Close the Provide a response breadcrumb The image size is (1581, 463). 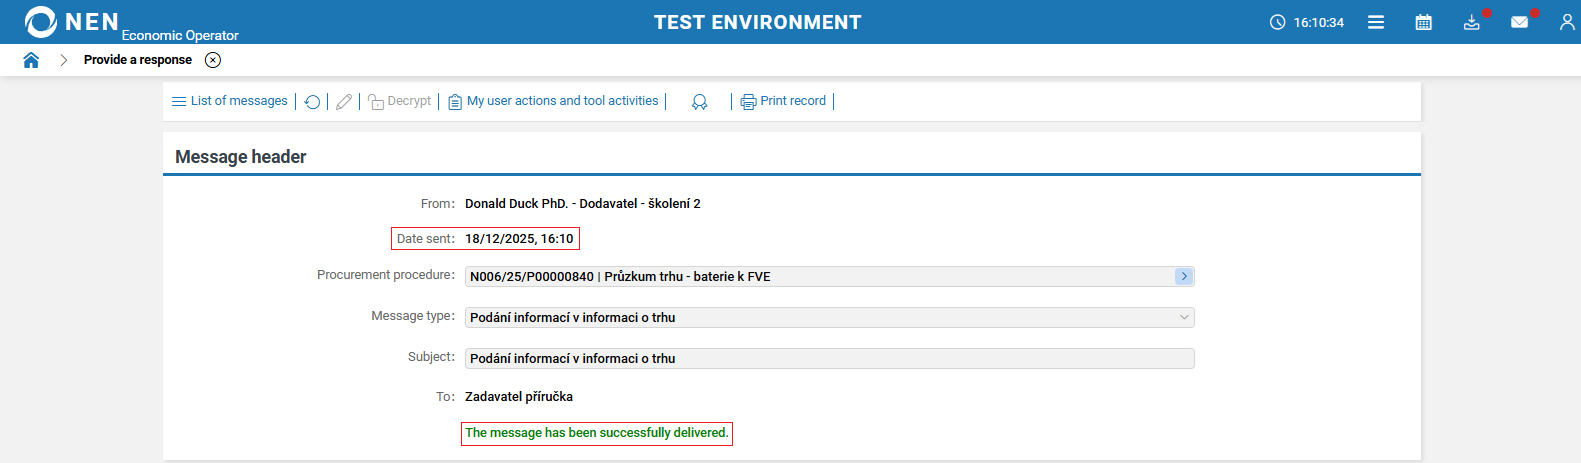pyautogui.click(x=213, y=60)
